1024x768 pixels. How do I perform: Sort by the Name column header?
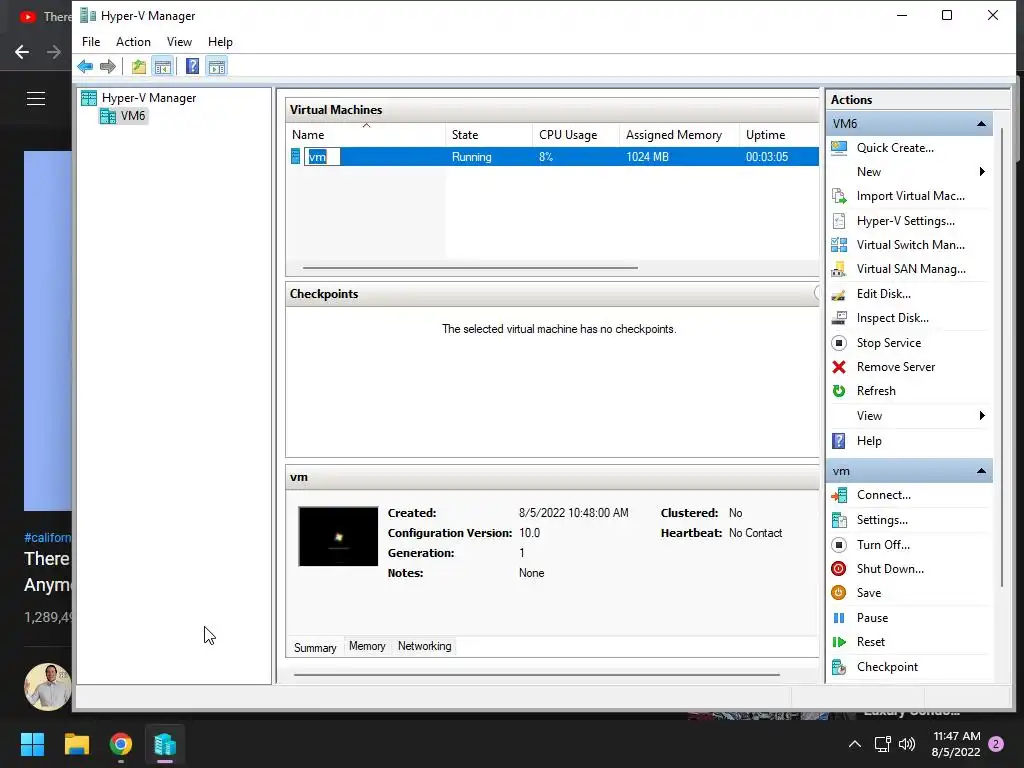coord(366,135)
